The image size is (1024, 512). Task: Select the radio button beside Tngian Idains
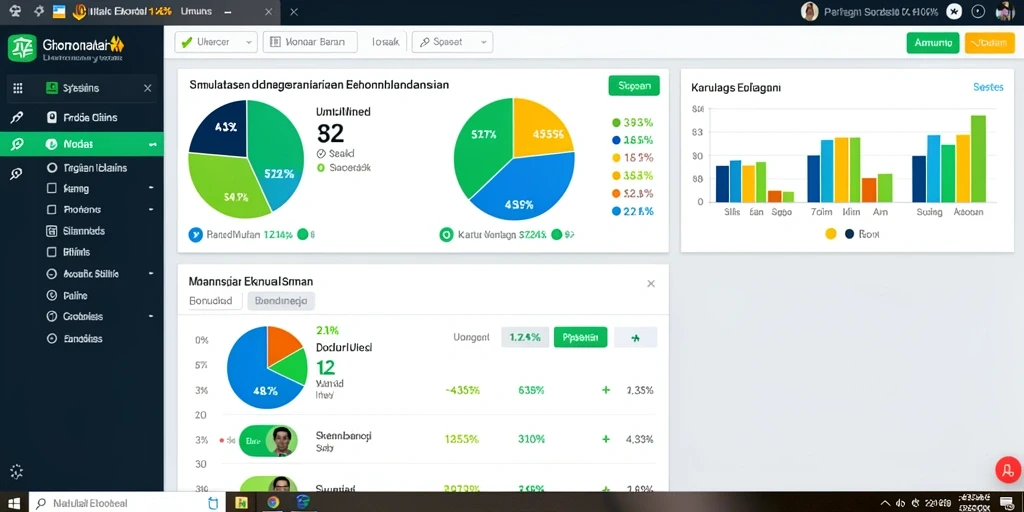pos(52,168)
